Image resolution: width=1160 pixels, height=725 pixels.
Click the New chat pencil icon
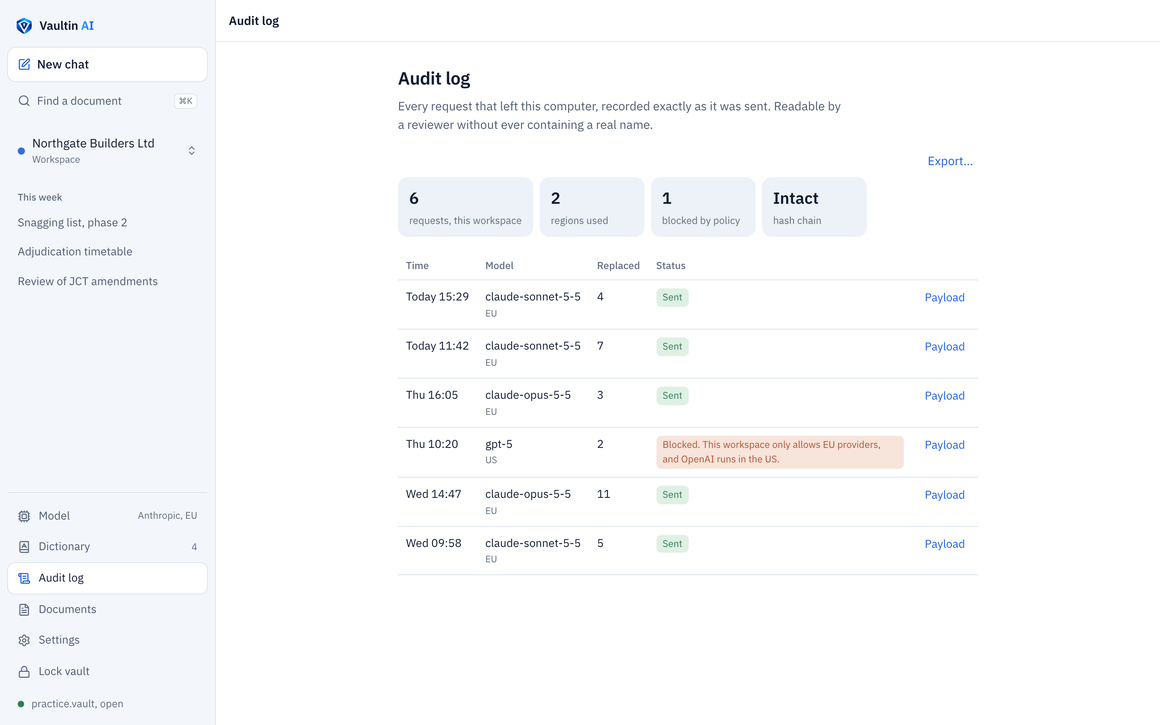pyautogui.click(x=24, y=64)
